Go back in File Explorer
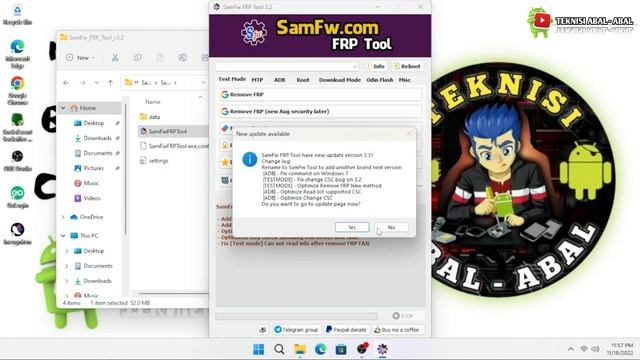The width and height of the screenshot is (640, 360). (x=66, y=83)
